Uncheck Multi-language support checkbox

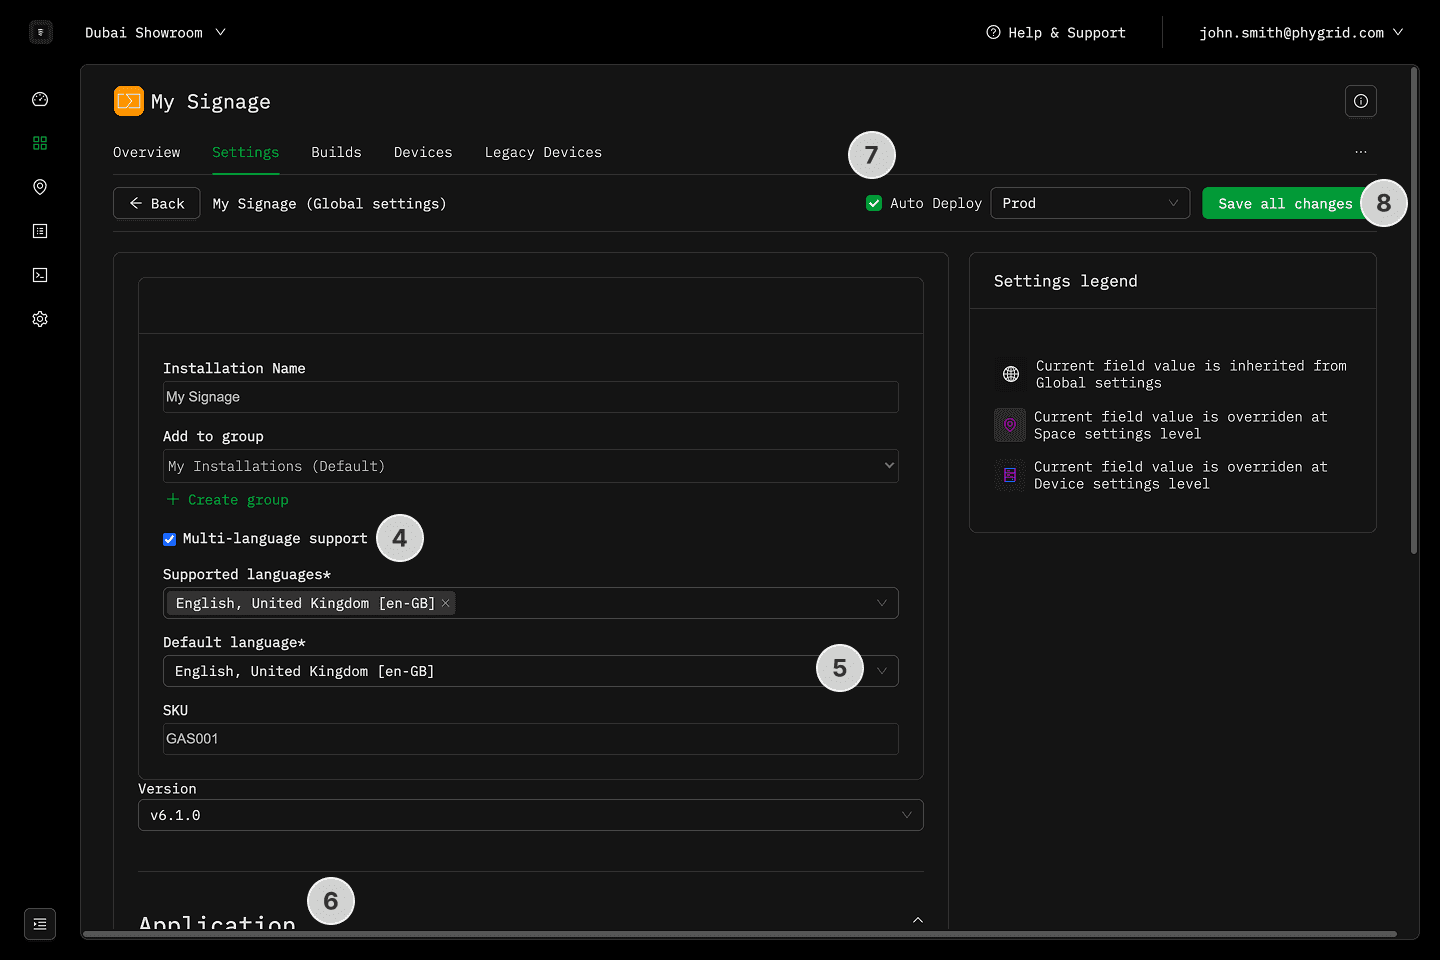[170, 539]
